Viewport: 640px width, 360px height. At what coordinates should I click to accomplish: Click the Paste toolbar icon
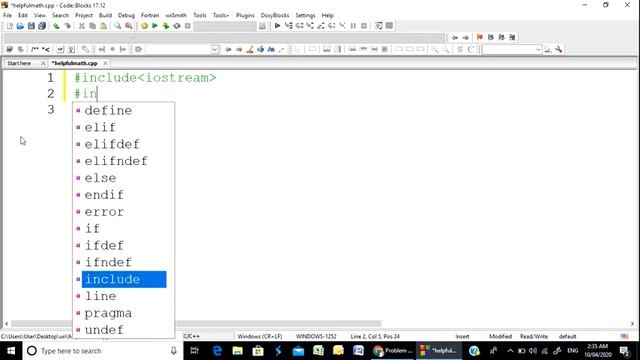coord(103,26)
